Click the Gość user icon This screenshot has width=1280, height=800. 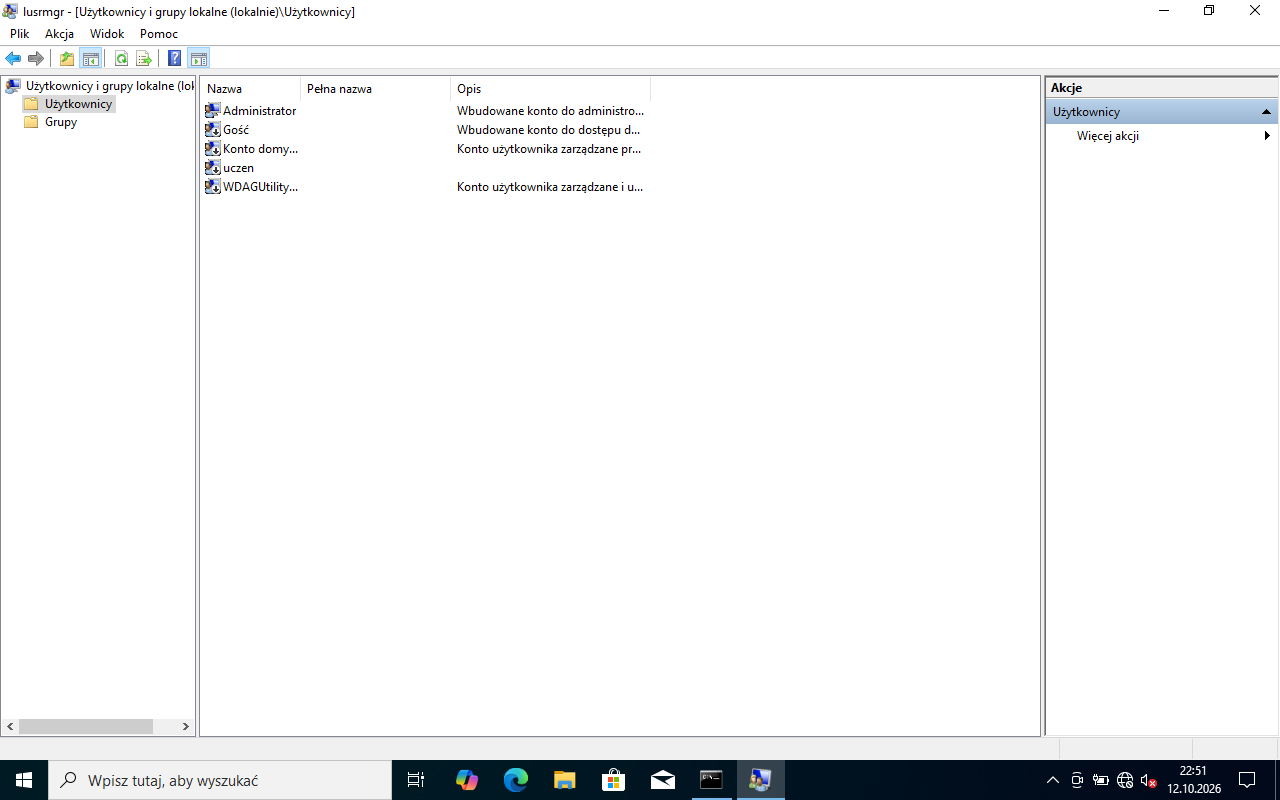(213, 130)
